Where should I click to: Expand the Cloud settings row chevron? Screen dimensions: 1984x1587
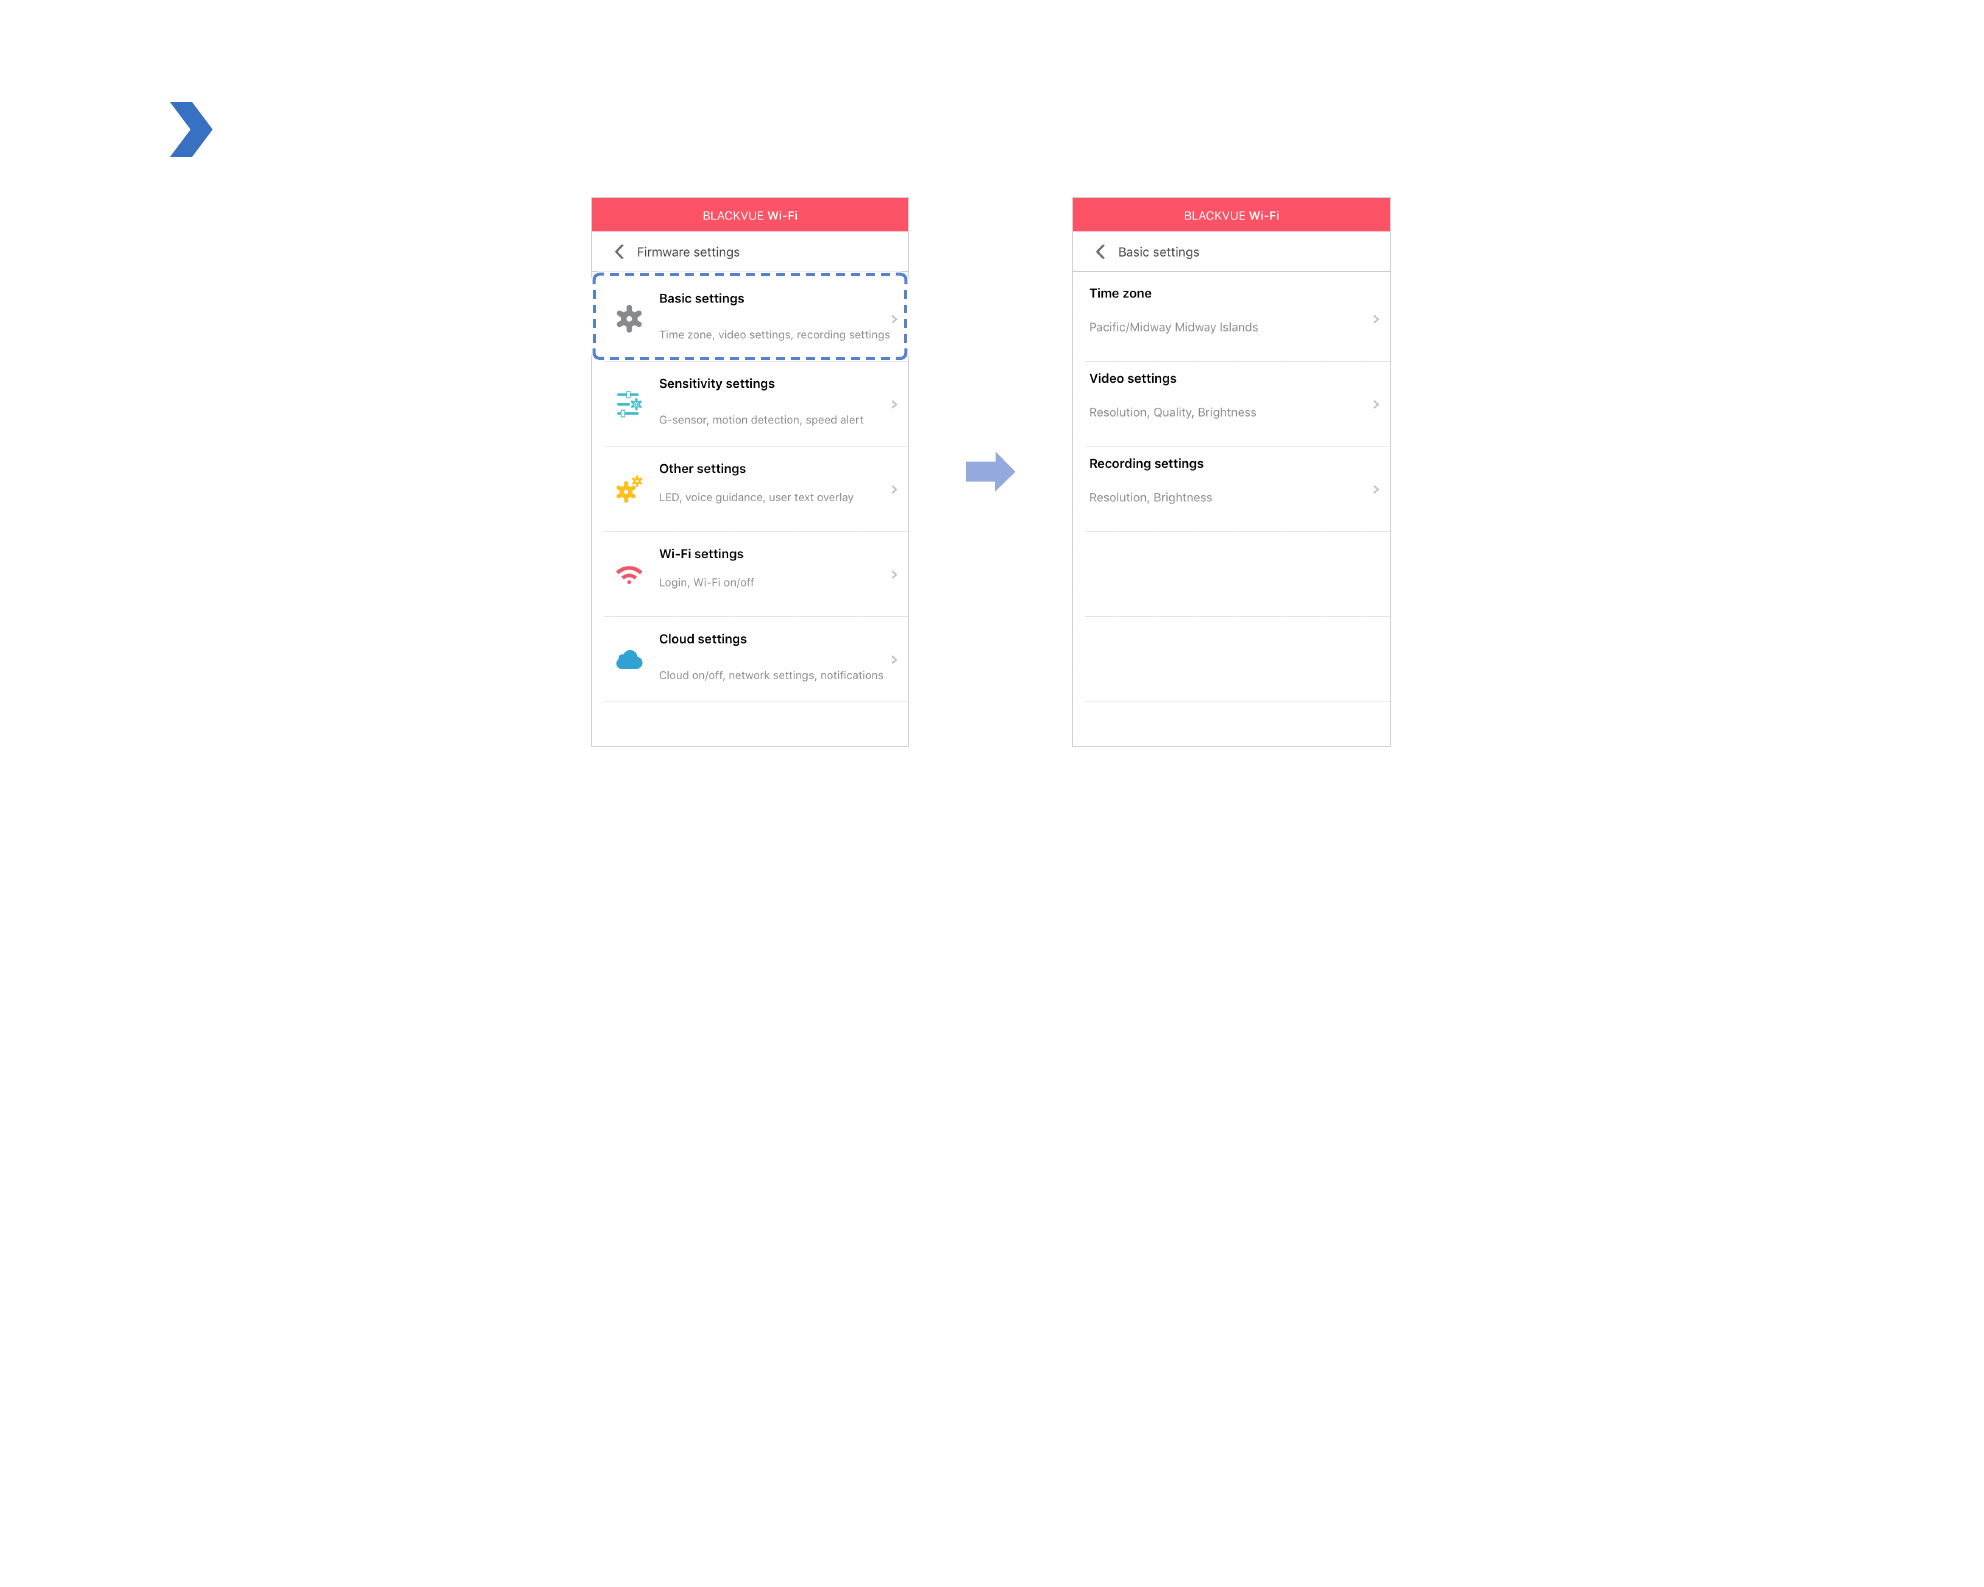pyautogui.click(x=894, y=660)
